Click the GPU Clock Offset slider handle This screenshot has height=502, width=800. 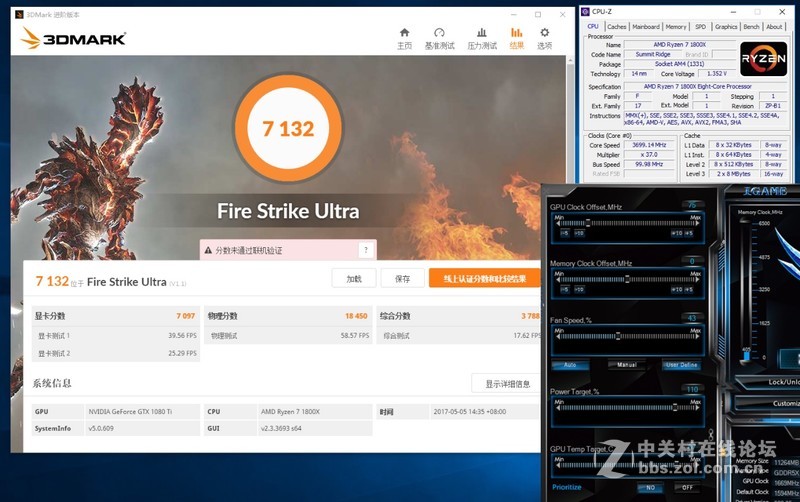(588, 223)
